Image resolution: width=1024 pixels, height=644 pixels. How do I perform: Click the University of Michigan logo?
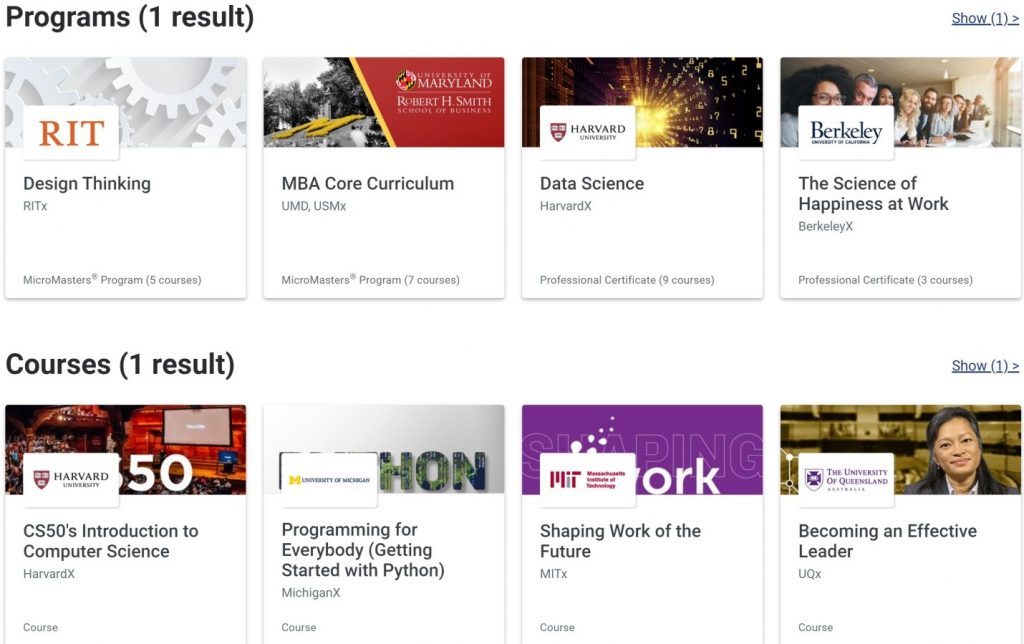tap(329, 480)
